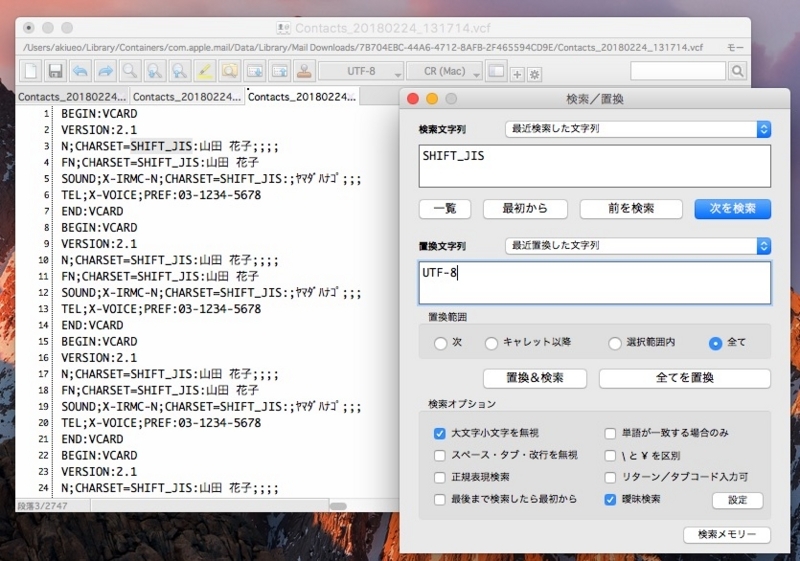Click the 全てを置換 button
The image size is (800, 561).
coord(685,378)
